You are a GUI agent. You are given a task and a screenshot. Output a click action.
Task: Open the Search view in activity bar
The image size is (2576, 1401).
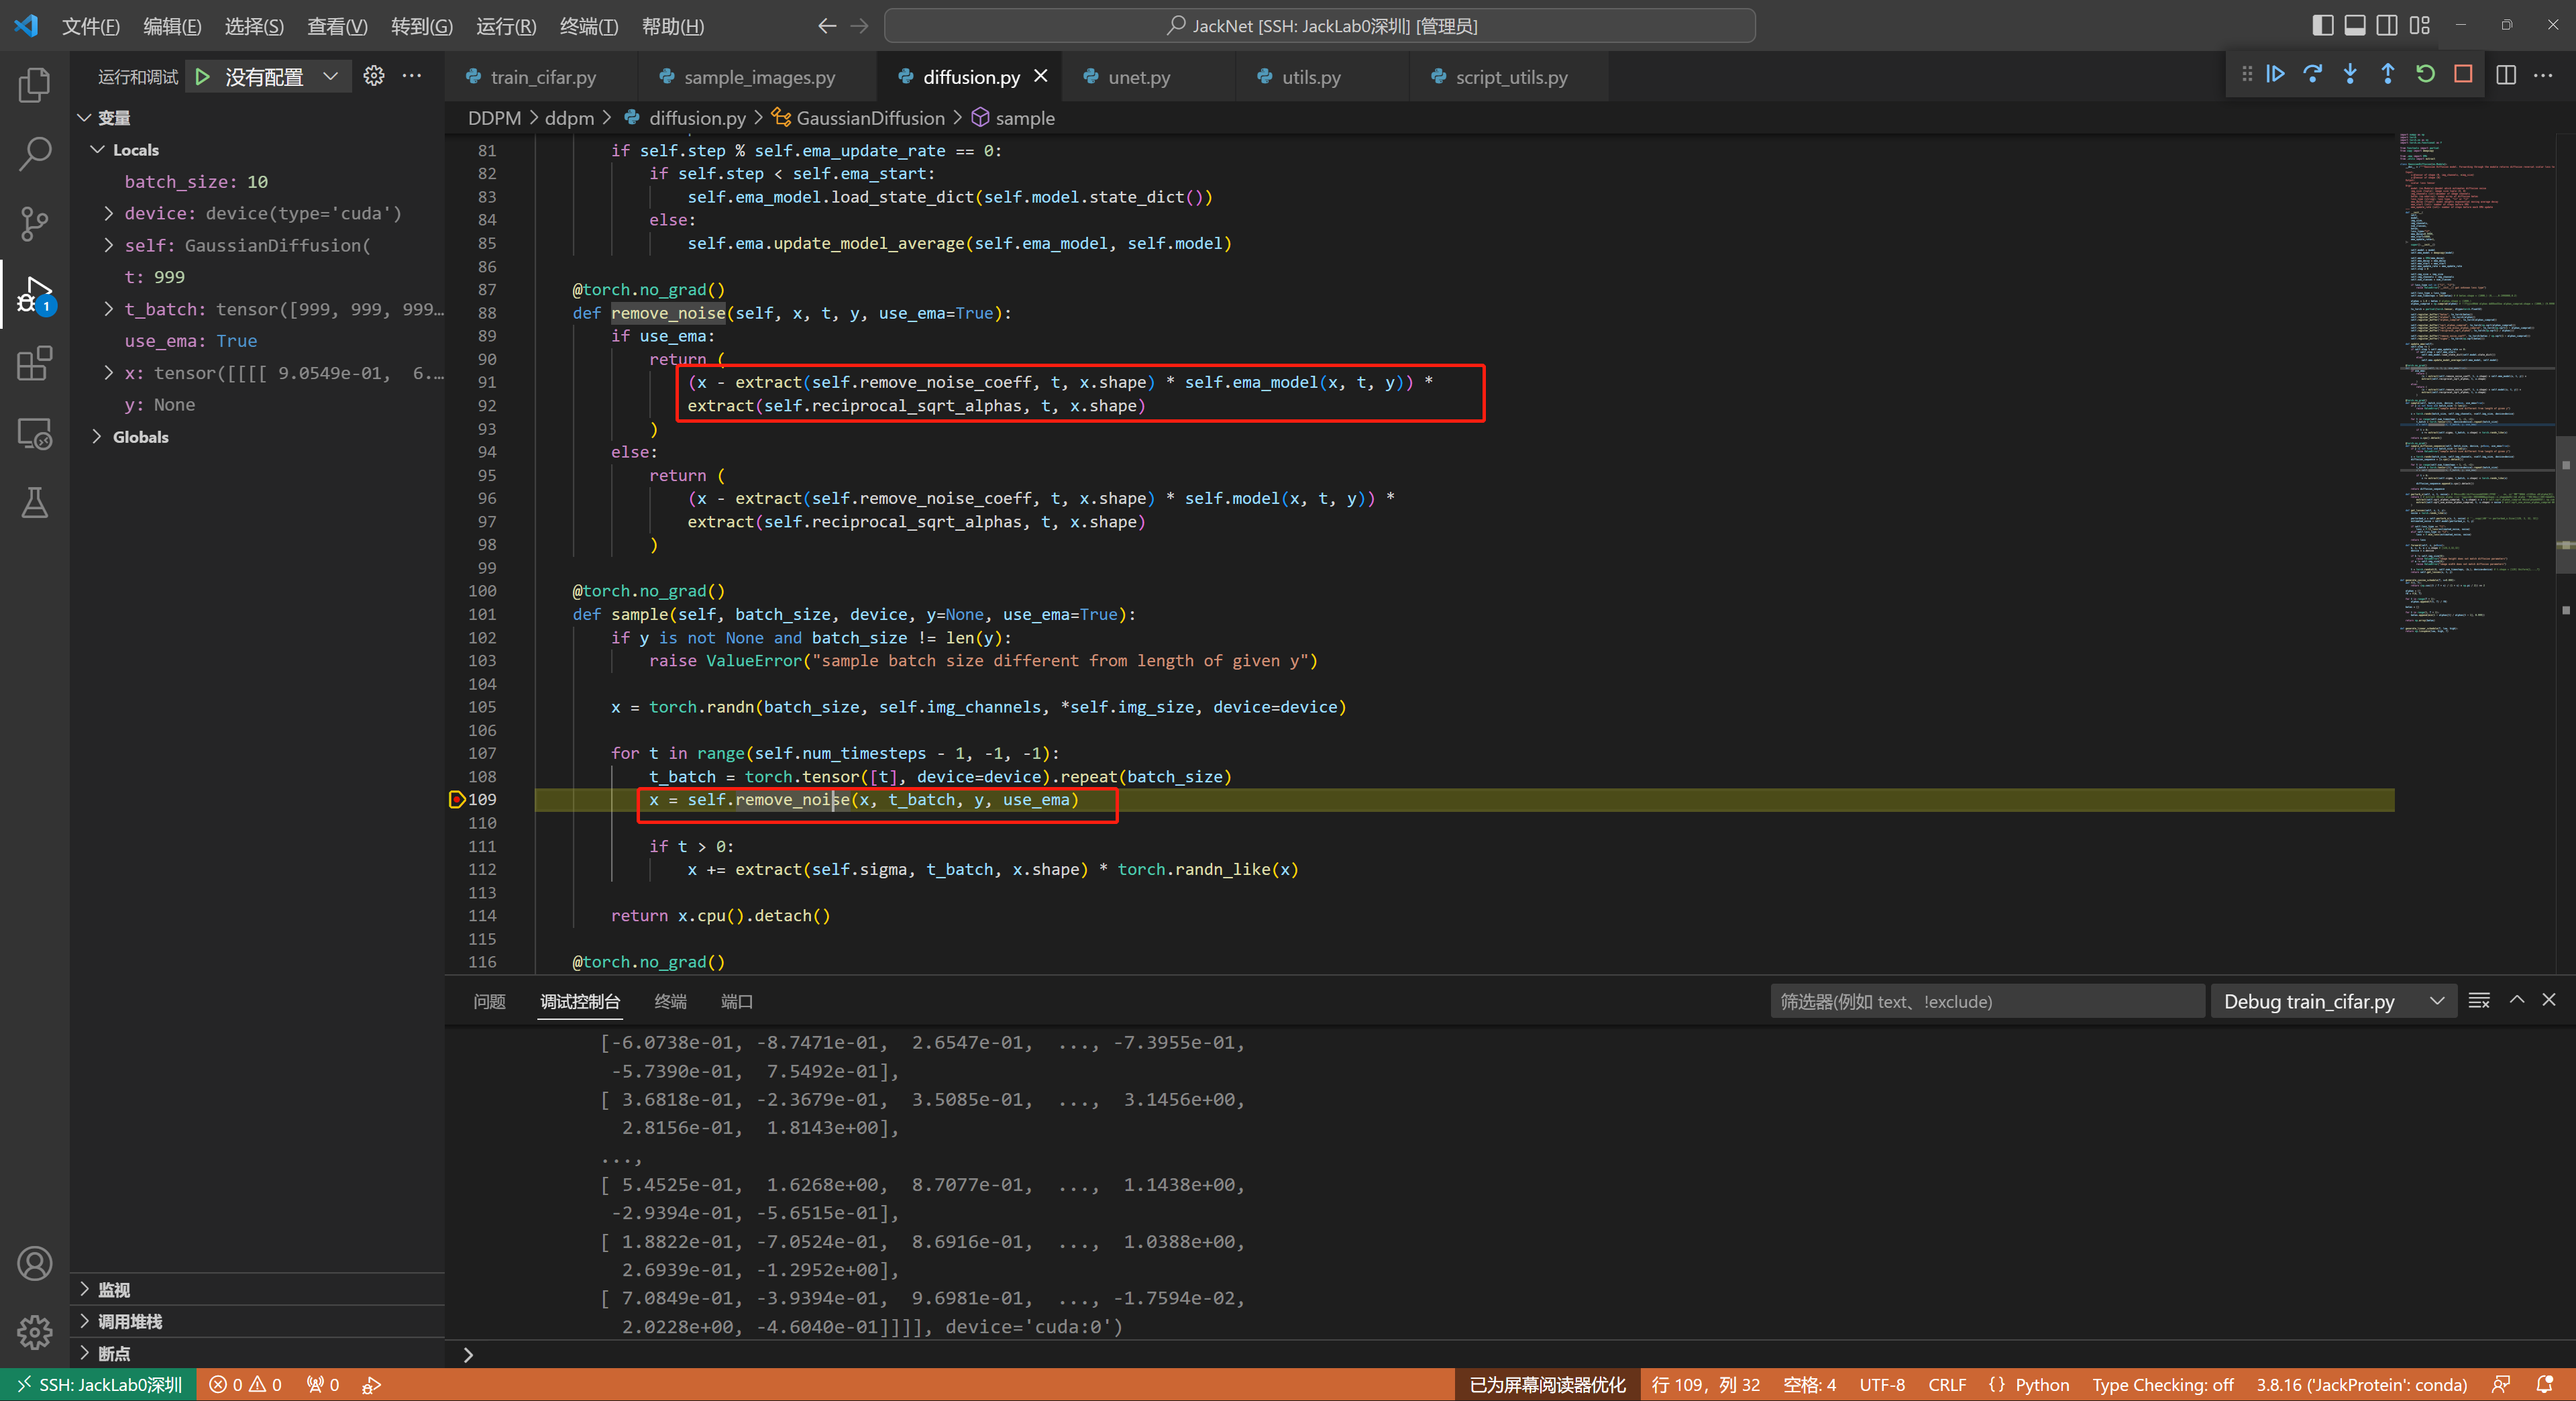point(35,154)
